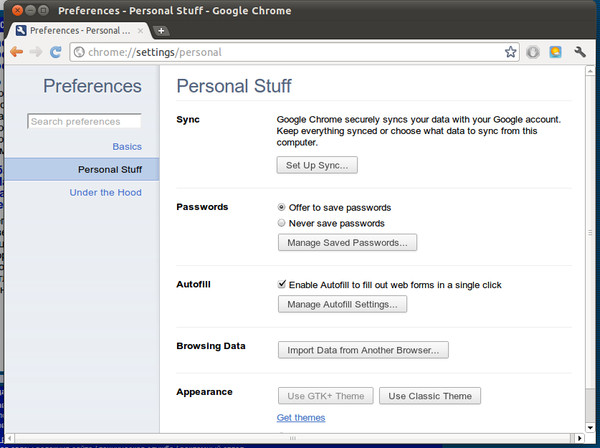The height and width of the screenshot is (448, 600).
Task: Click the page icon in address bar
Action: click(79, 52)
